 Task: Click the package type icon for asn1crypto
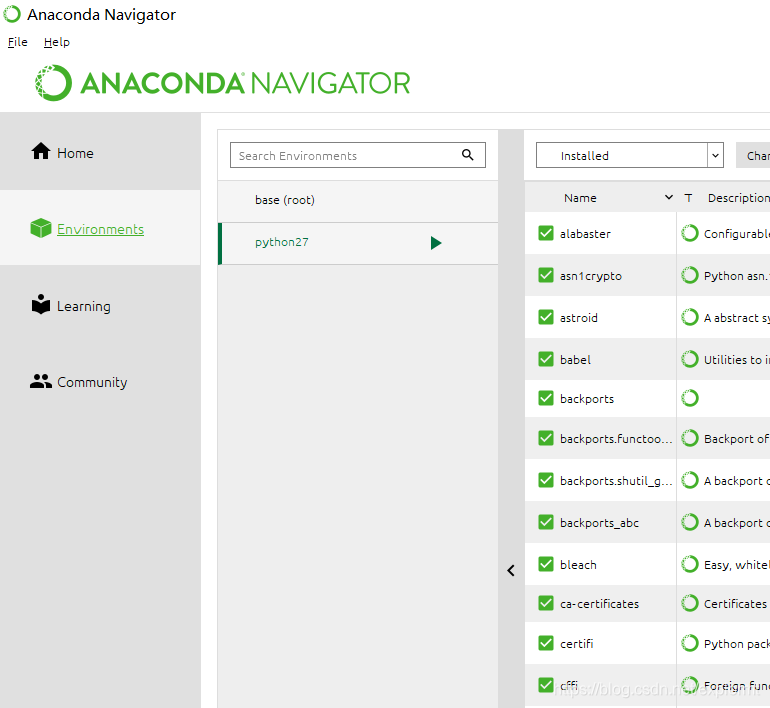[x=689, y=275]
